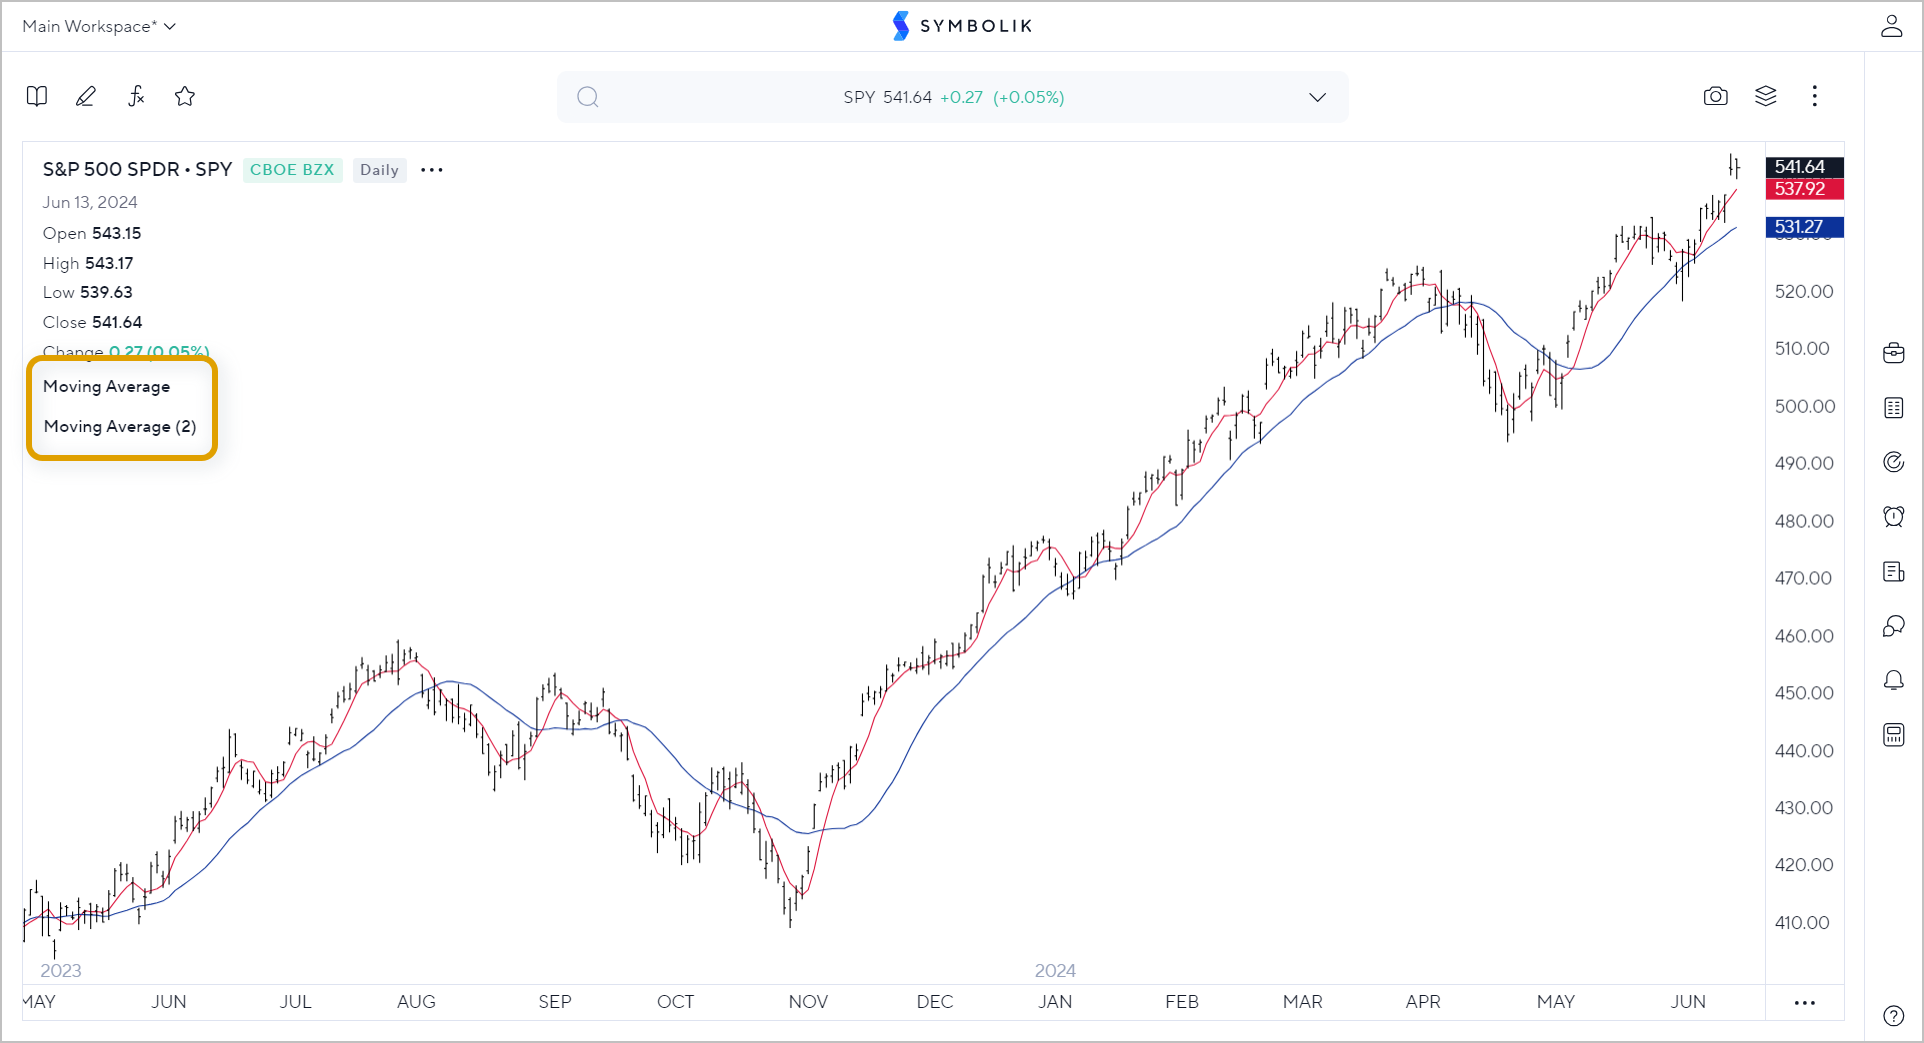Open the three-dot menu beside Daily
Screen dimensions: 1924x1043
pyautogui.click(x=432, y=170)
